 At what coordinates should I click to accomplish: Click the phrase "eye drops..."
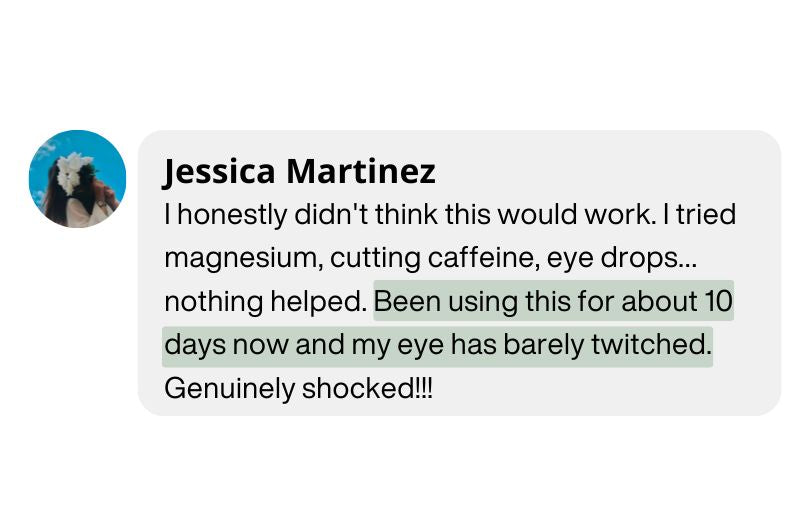622,258
